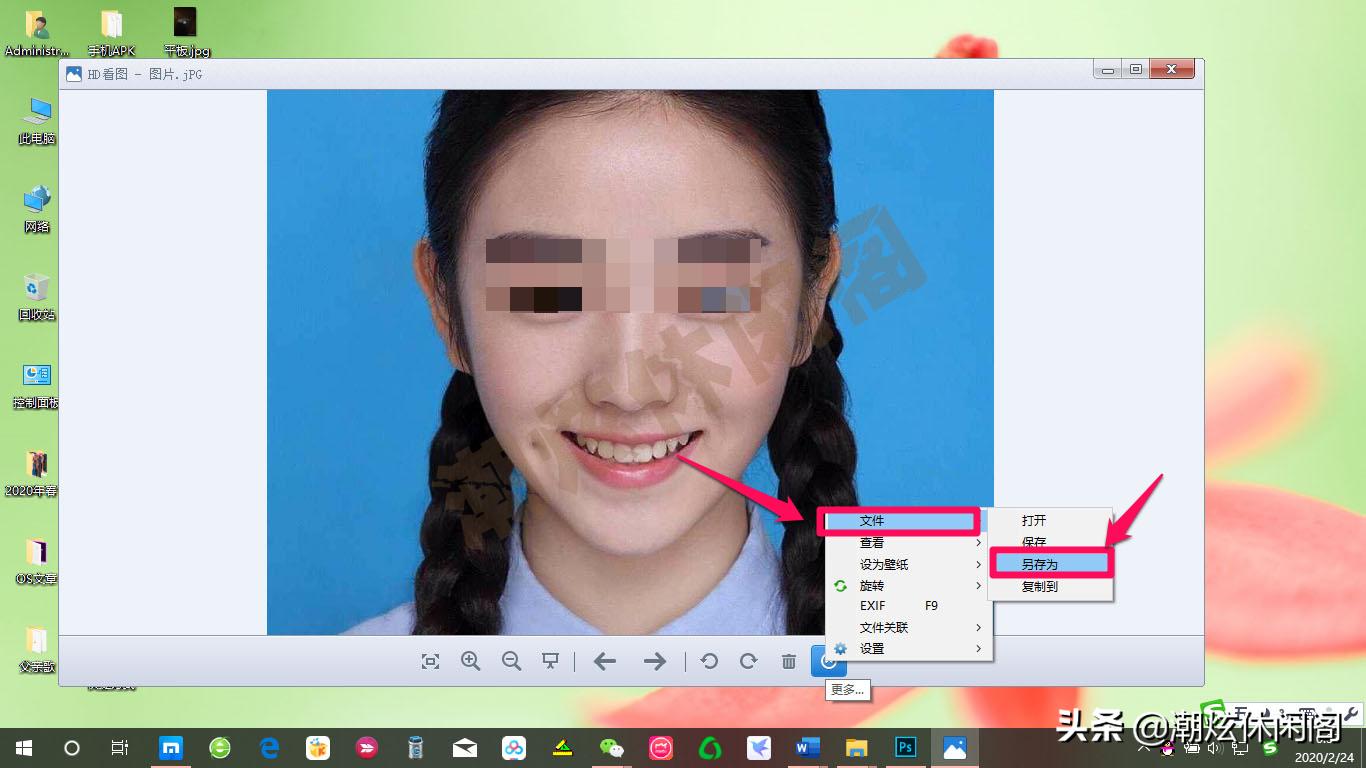Open the highlighted blue More options icon

point(829,661)
